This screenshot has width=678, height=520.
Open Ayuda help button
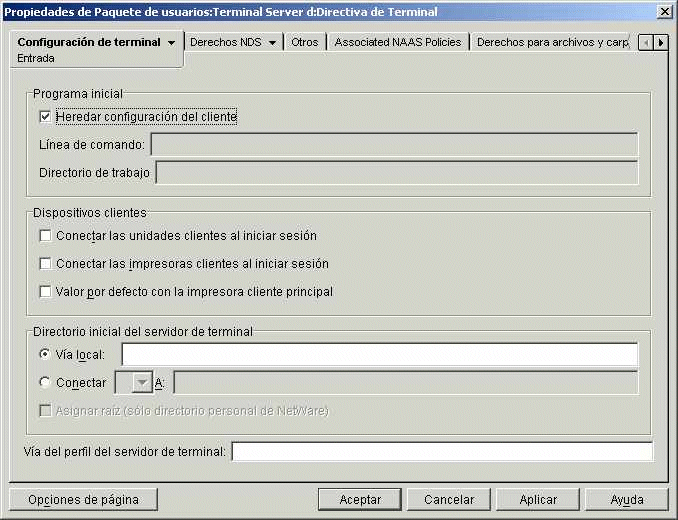[x=627, y=500]
